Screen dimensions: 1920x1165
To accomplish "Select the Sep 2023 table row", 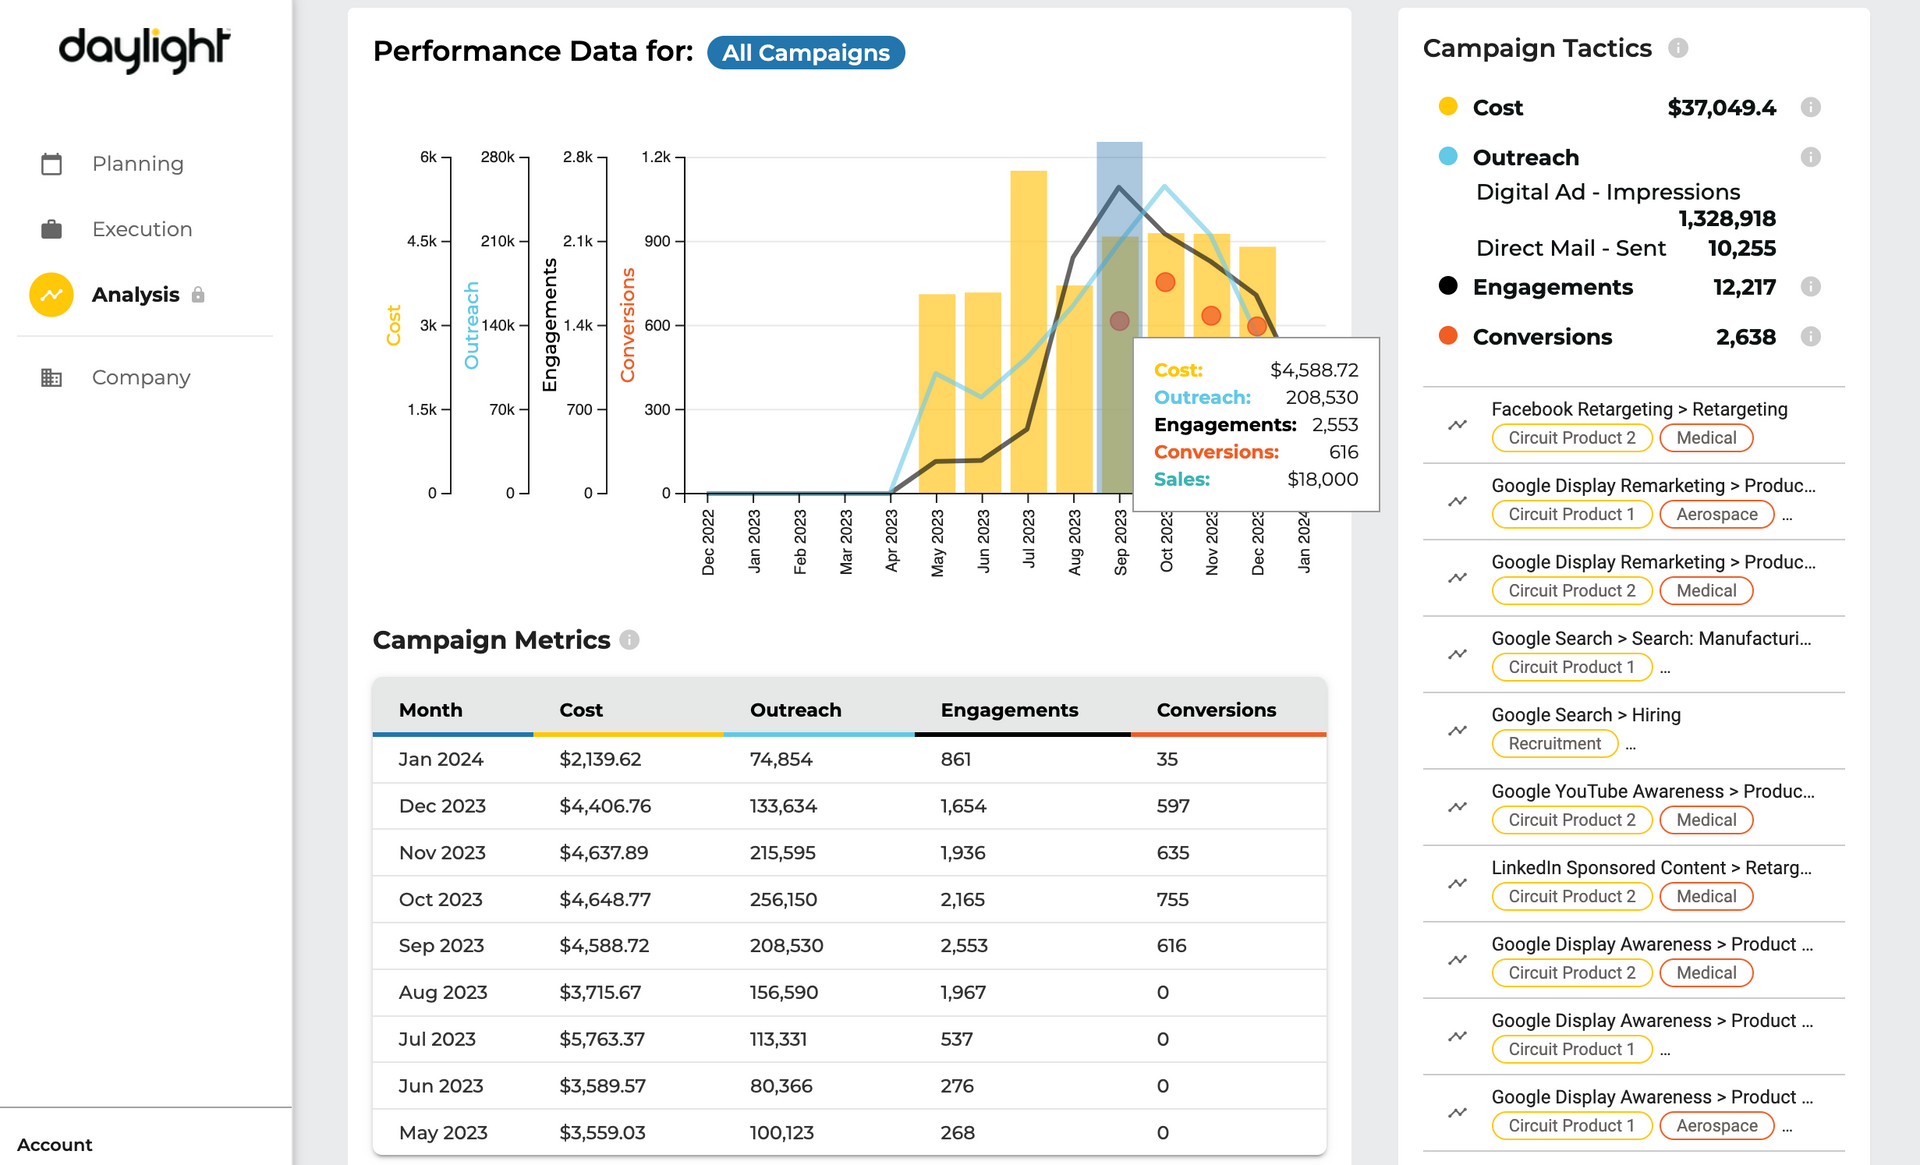I will click(849, 946).
